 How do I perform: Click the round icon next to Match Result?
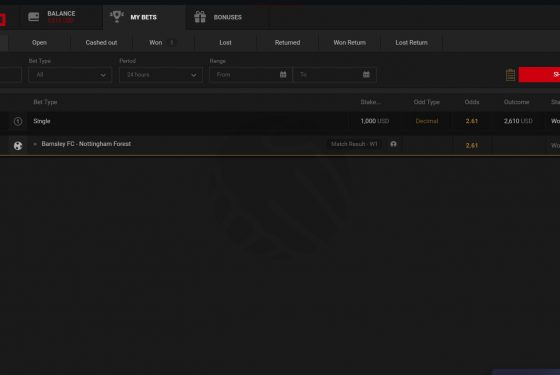pos(393,144)
